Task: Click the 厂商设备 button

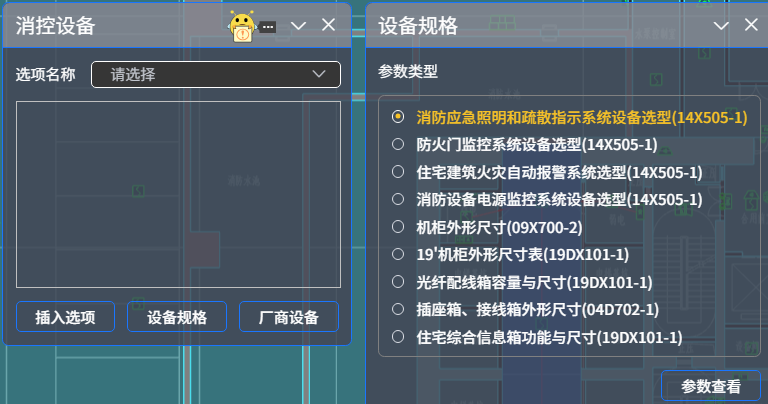Action: tap(289, 318)
